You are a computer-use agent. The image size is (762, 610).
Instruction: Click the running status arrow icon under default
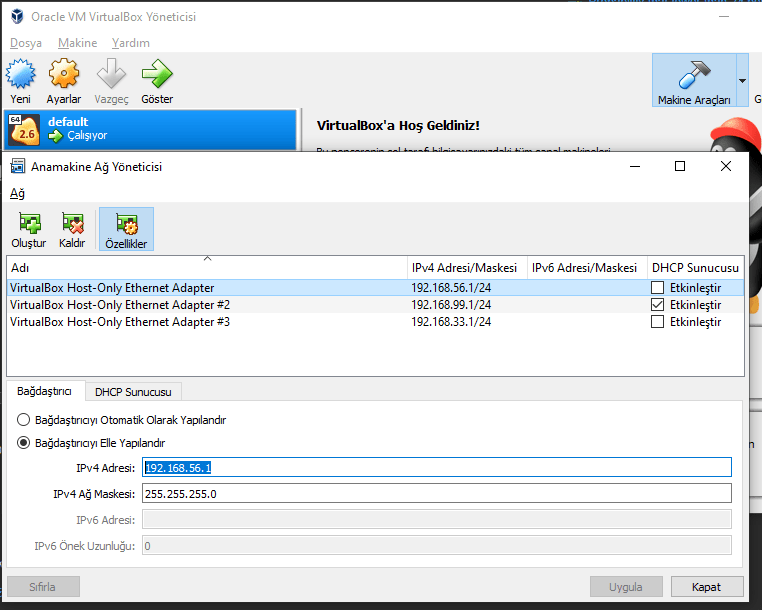55,136
